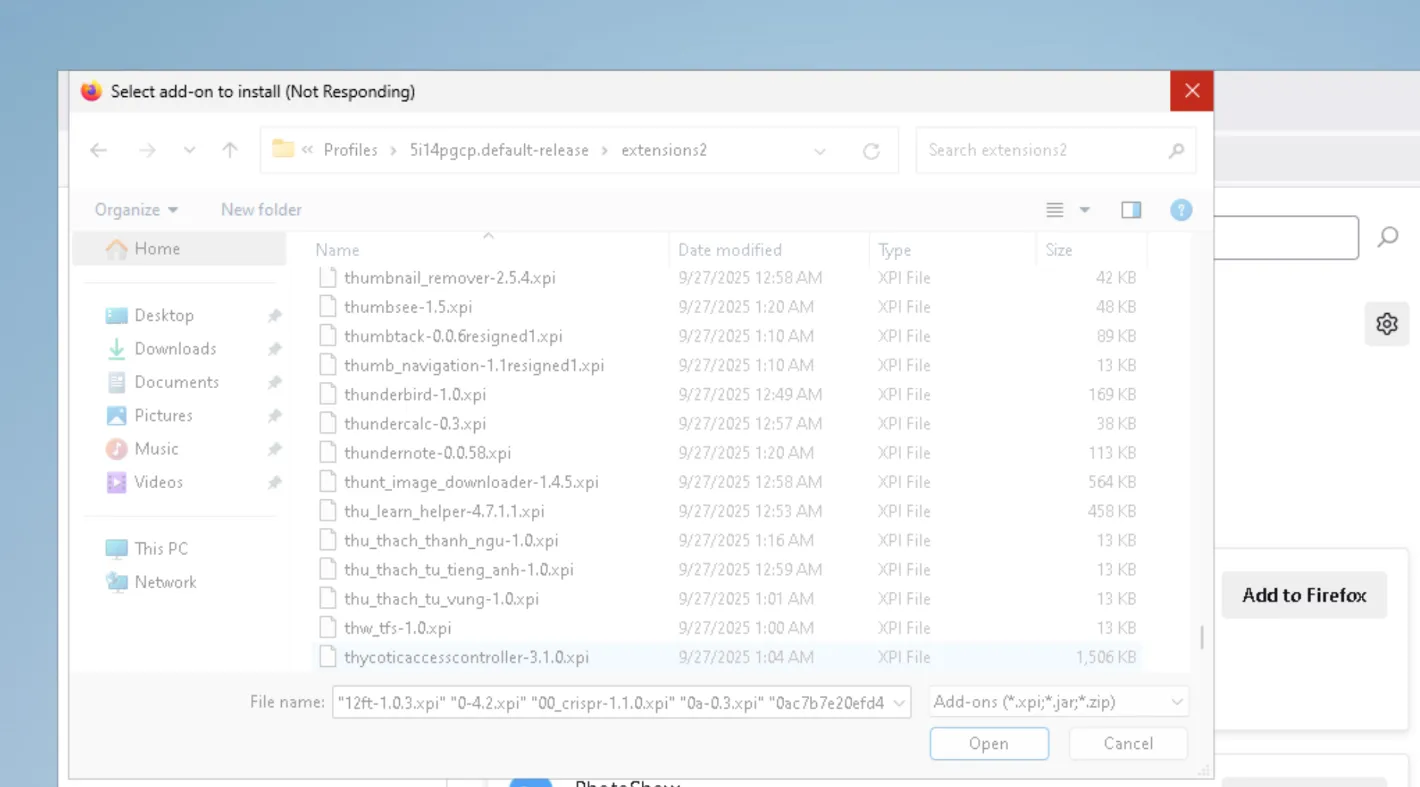1420x787 pixels.
Task: Click the settings gear on the add-ons page
Action: (1386, 323)
